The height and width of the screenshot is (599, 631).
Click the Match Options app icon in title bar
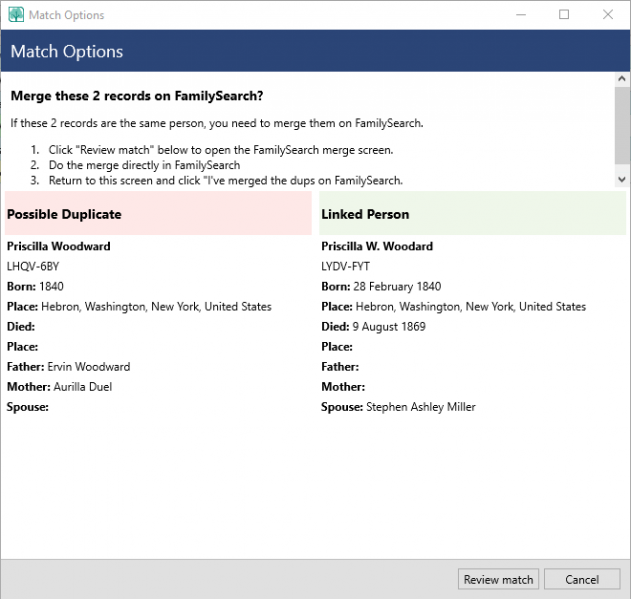click(15, 15)
